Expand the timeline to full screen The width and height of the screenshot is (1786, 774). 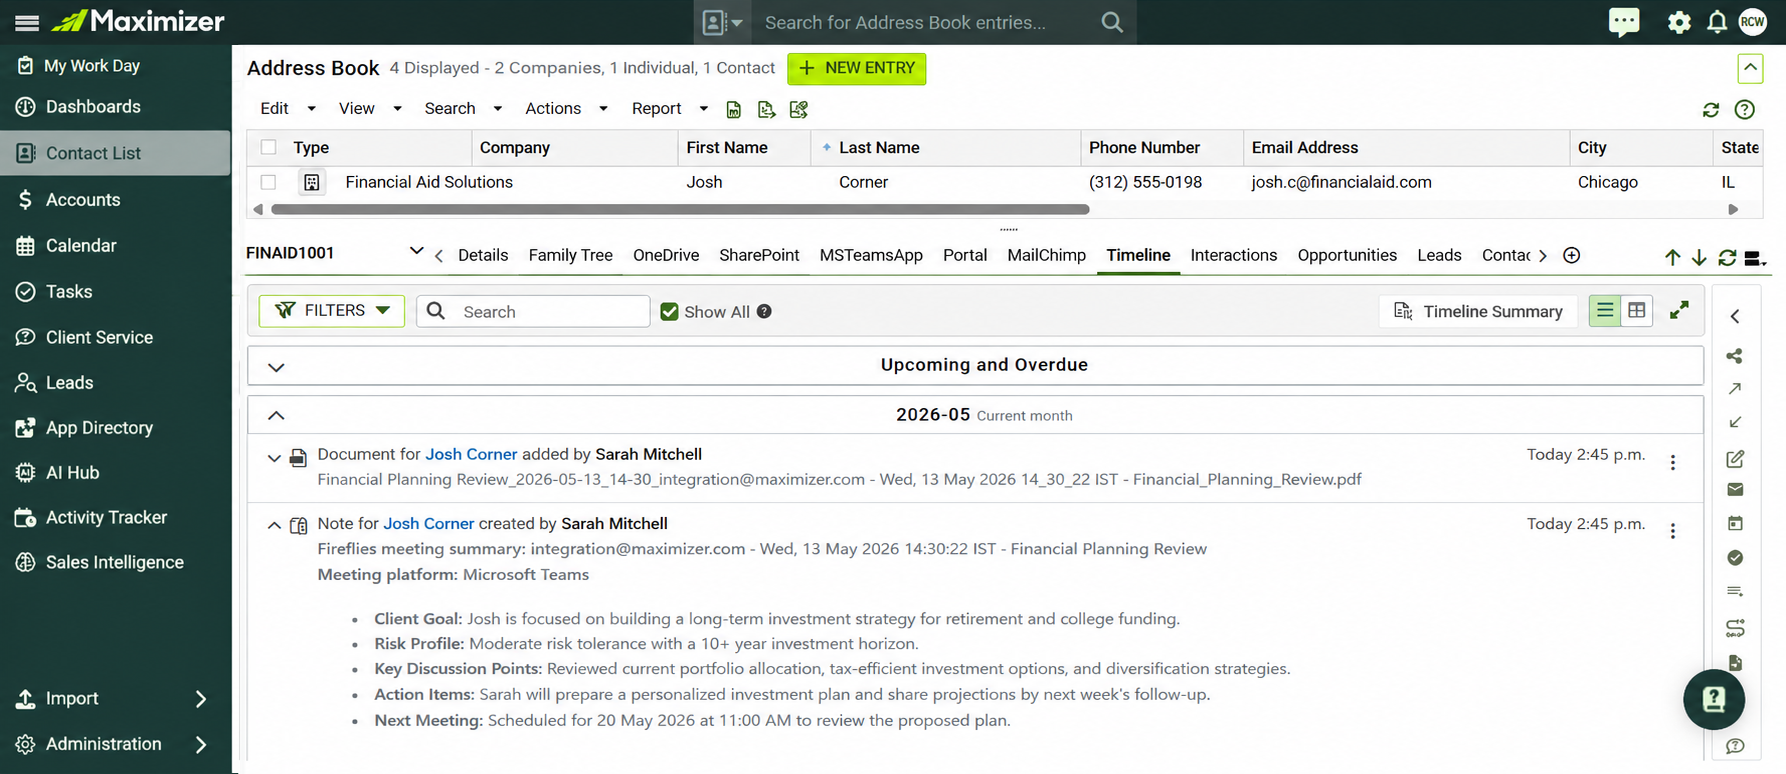pos(1679,311)
